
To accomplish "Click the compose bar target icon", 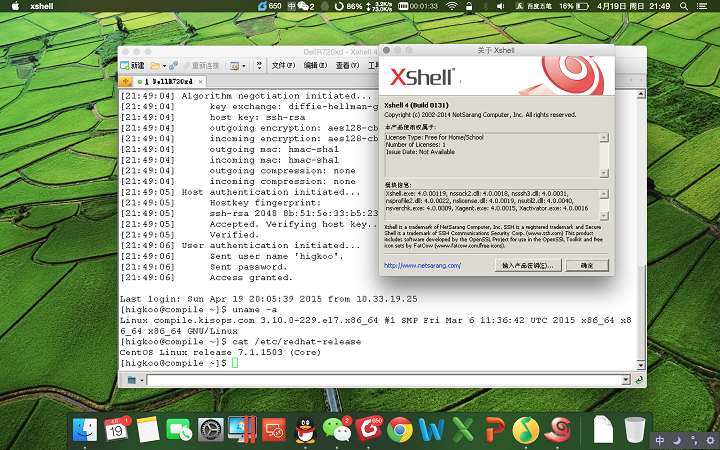I will point(132,380).
